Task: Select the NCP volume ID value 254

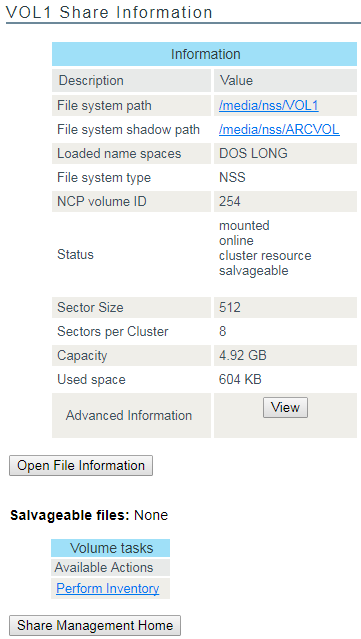Action: tap(230, 201)
